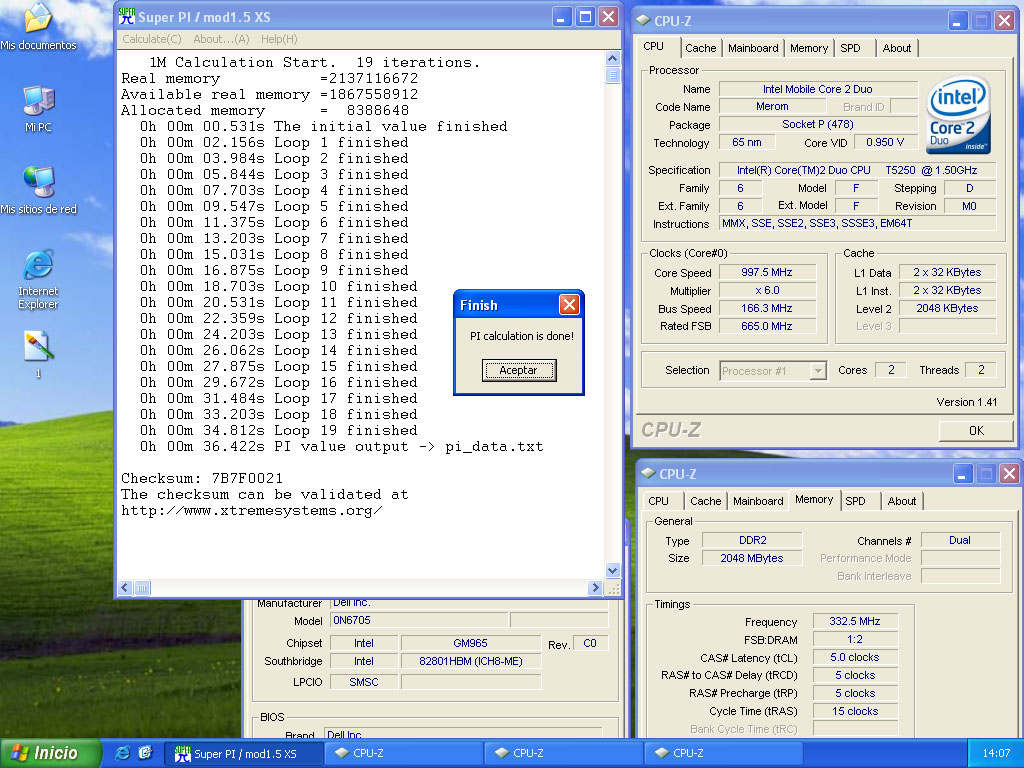Click top CPU-Z window title icon
Screen dimensions: 1024x768
click(x=643, y=21)
